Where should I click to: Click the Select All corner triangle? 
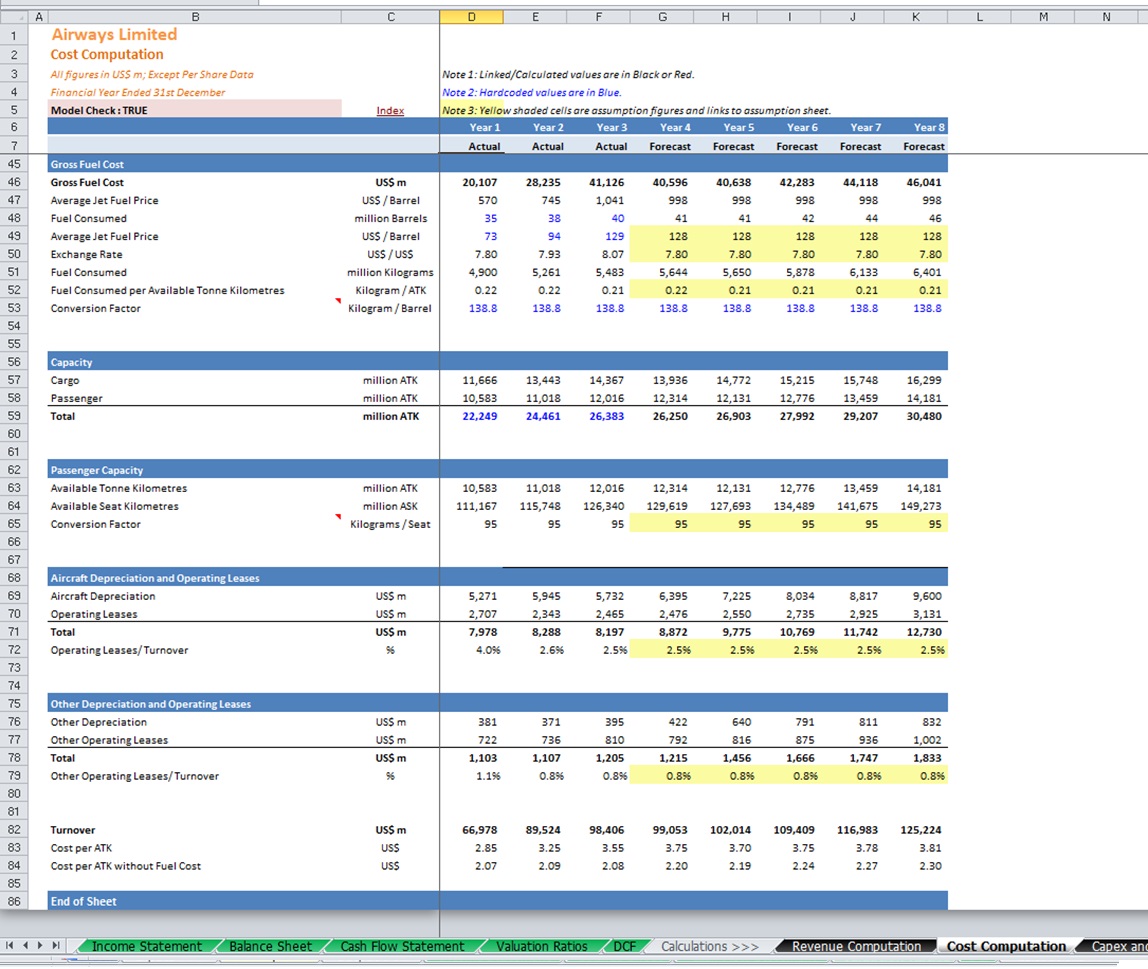click(x=14, y=16)
